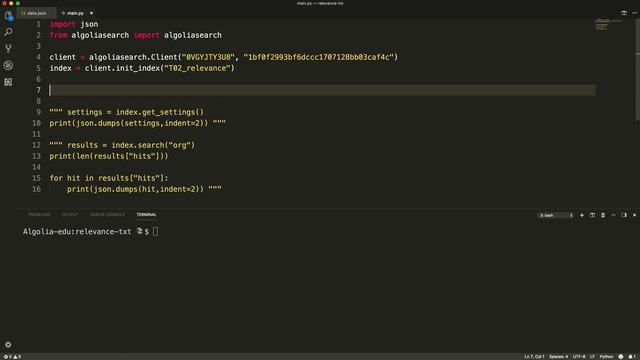
Task: Open the notifications bell in status bar
Action: (632, 357)
